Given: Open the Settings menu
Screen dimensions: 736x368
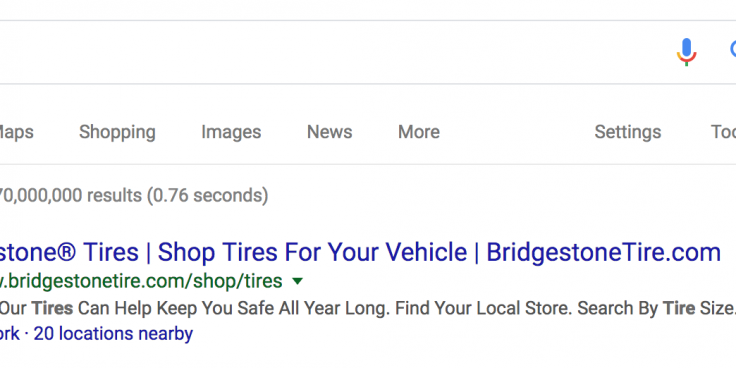Looking at the screenshot, I should (x=628, y=132).
